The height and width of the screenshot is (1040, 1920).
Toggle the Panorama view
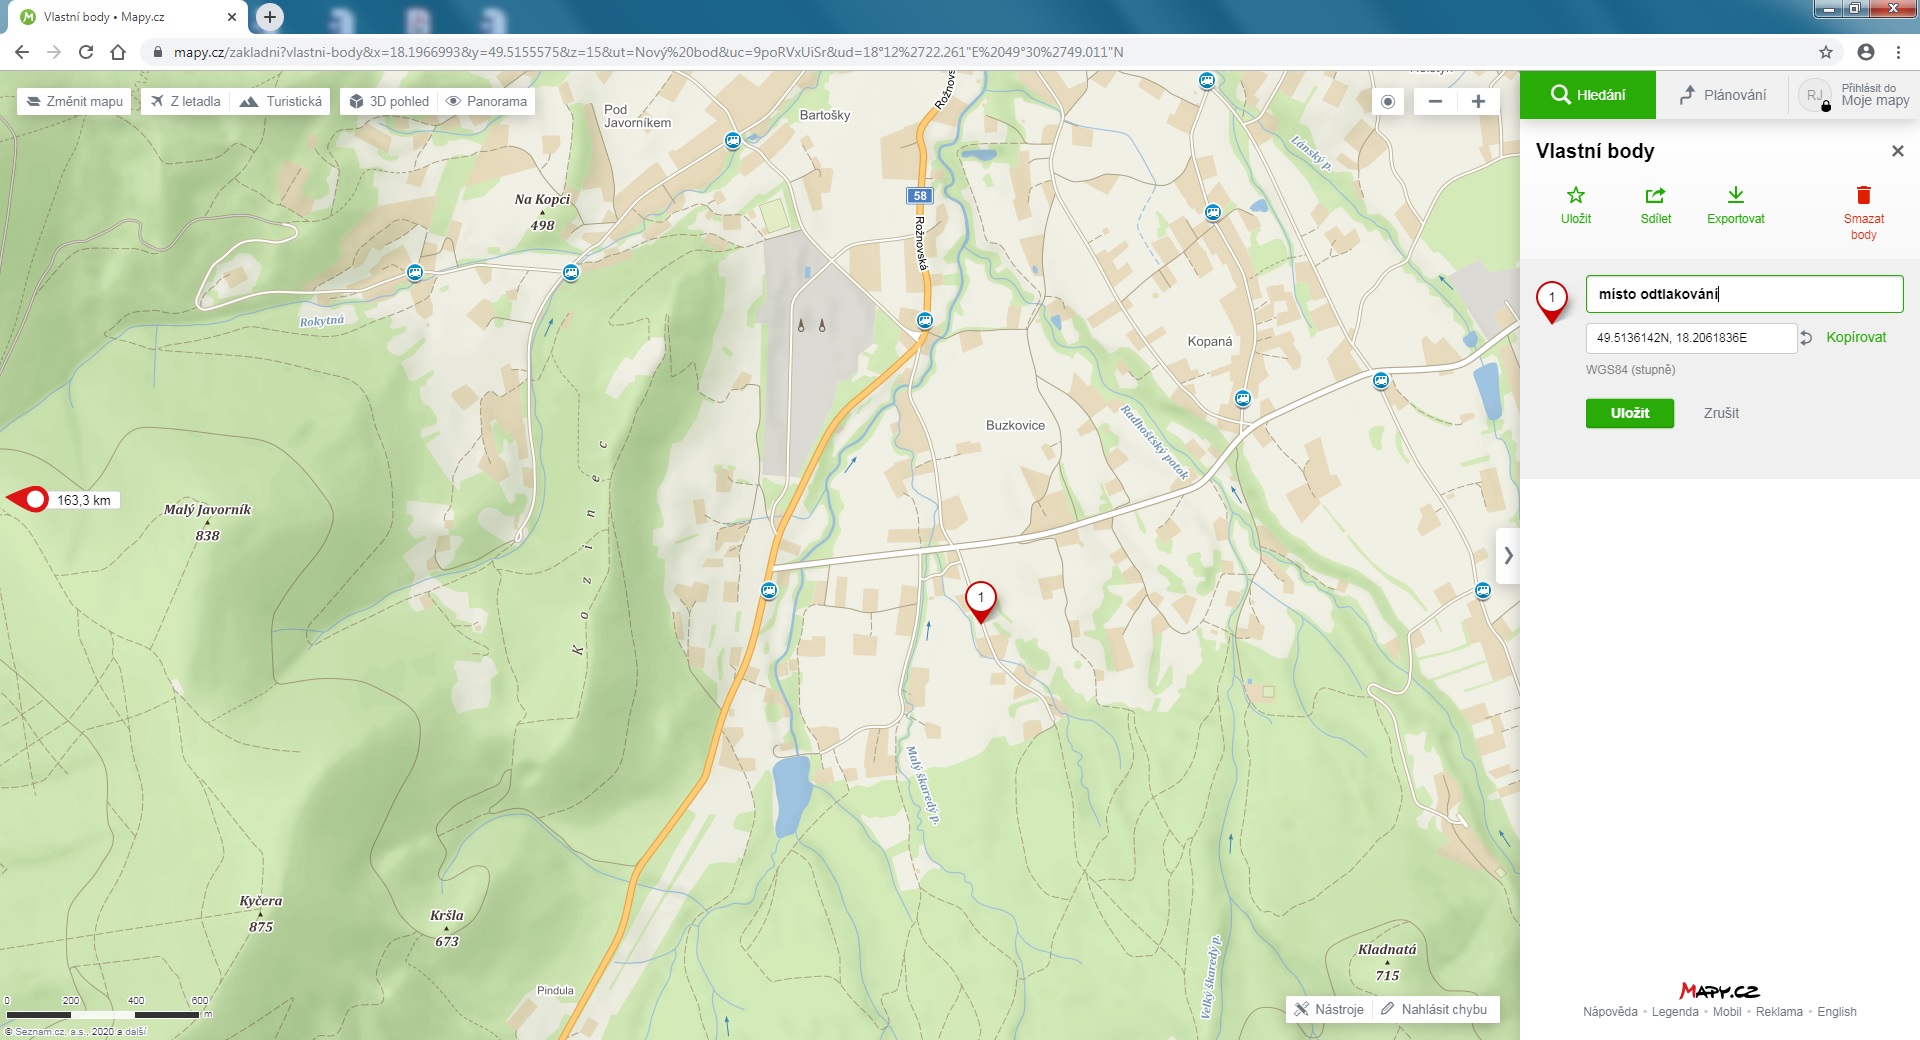486,101
